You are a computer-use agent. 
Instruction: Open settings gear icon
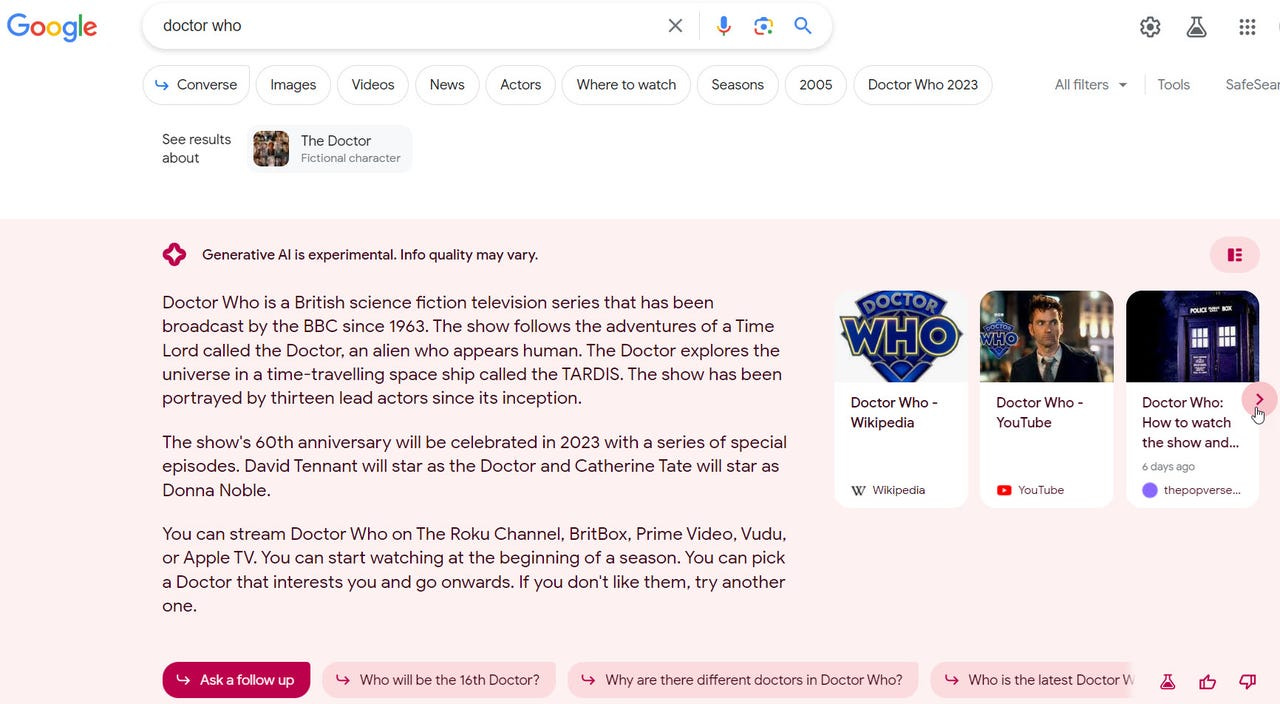[x=1150, y=27]
